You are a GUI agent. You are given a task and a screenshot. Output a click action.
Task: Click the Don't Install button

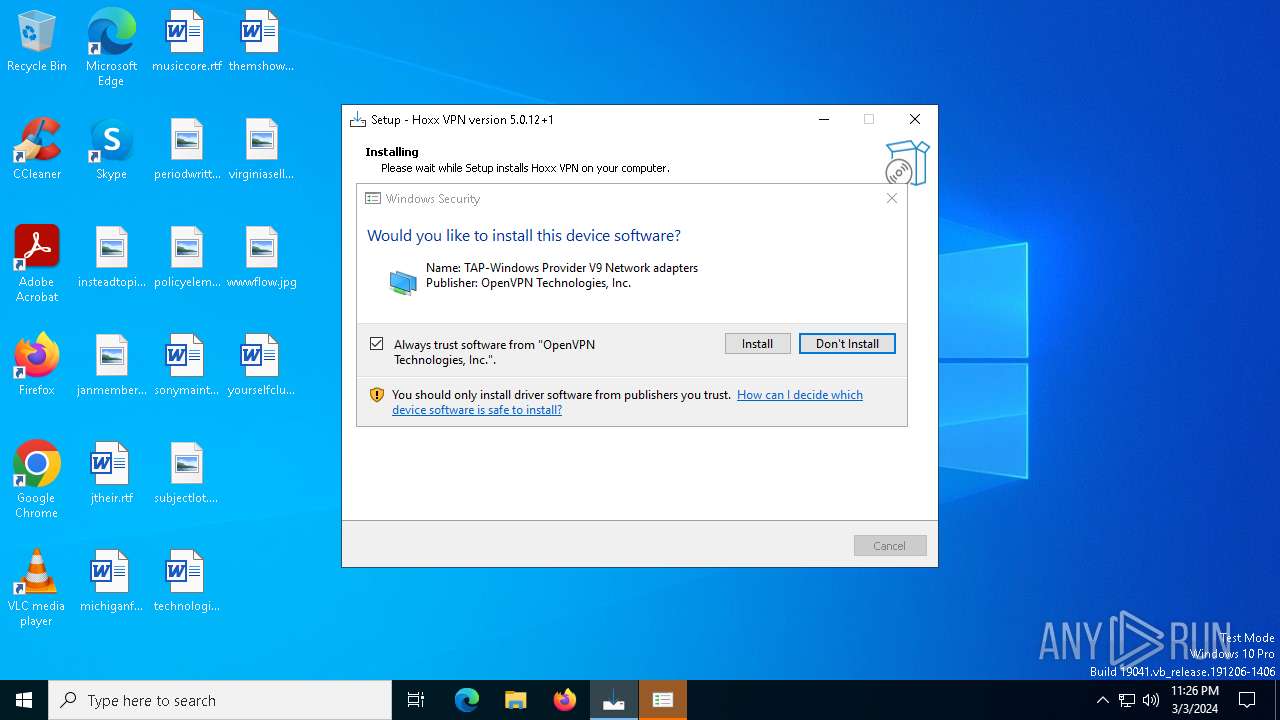coord(847,344)
